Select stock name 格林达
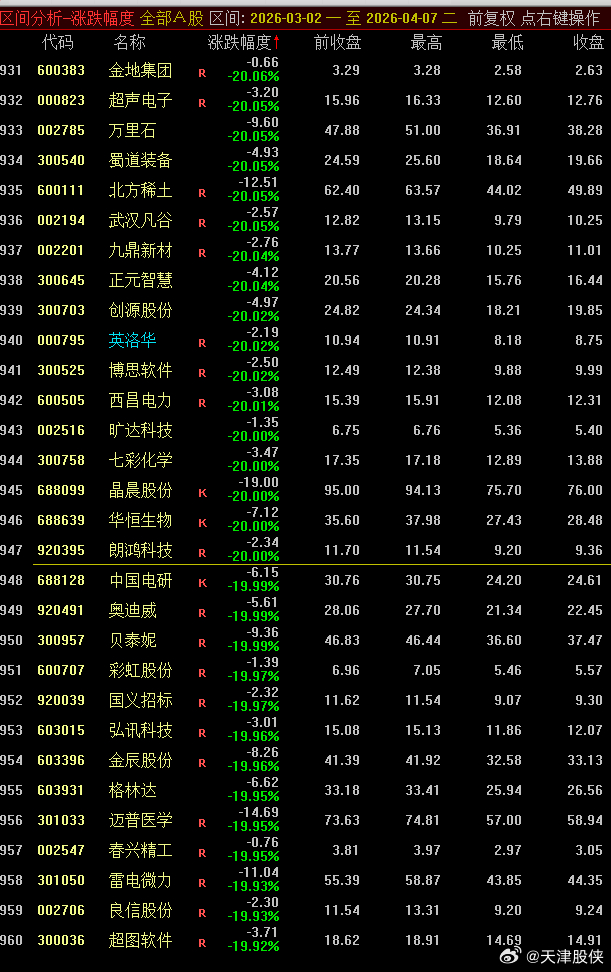The height and width of the screenshot is (972, 611). pos(133,790)
